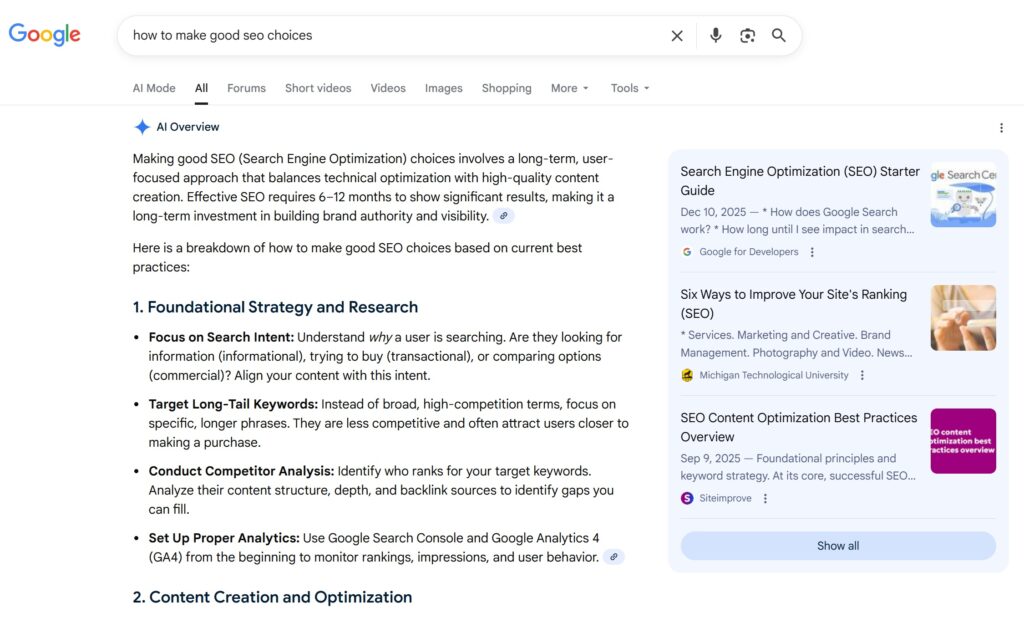Screen dimensions: 1024x618
Task: Click source link icon after 'user behavior'
Action: coord(613,557)
